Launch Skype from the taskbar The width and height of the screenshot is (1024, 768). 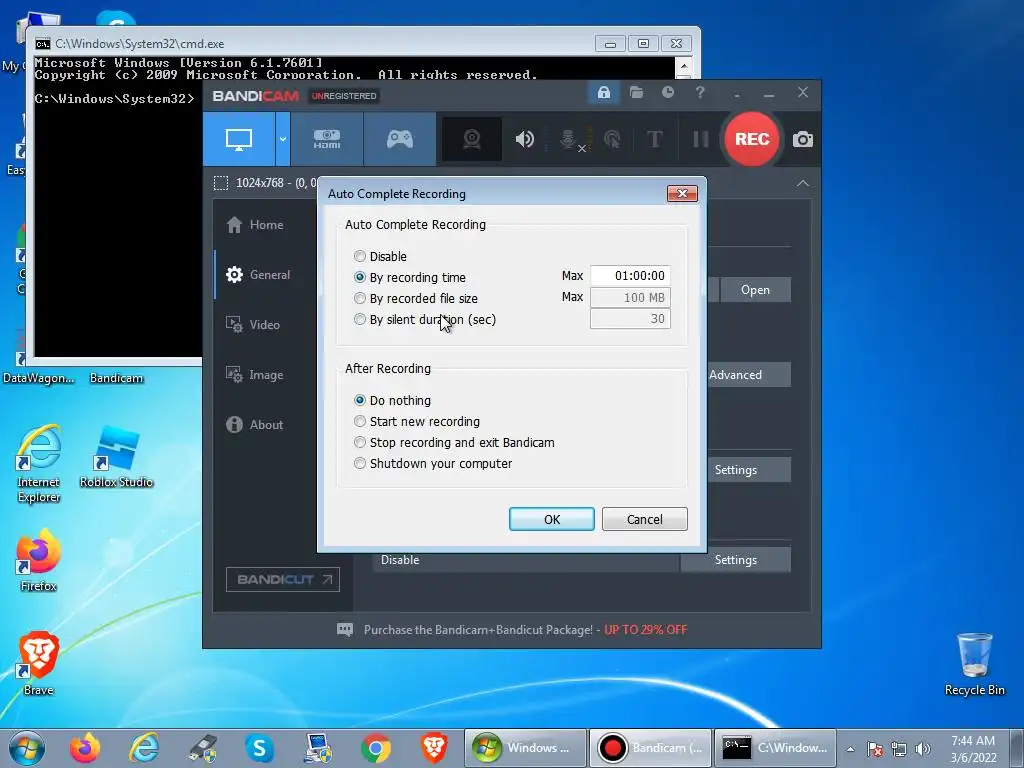[259, 748]
